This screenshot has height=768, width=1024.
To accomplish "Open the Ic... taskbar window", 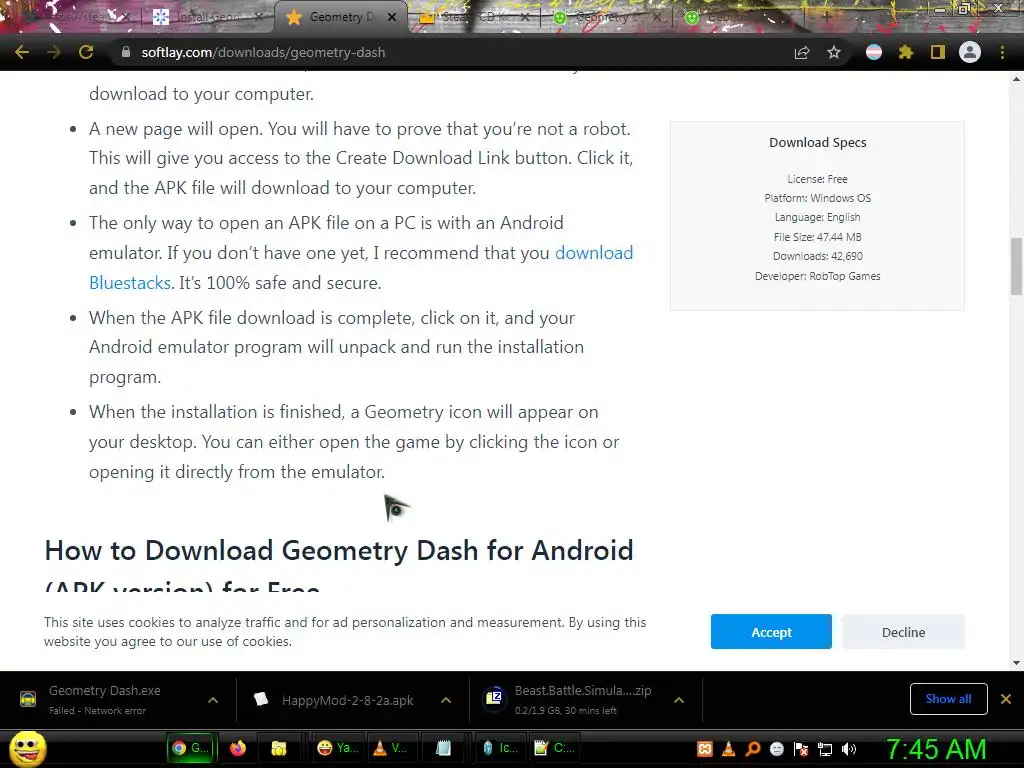I will [x=500, y=748].
